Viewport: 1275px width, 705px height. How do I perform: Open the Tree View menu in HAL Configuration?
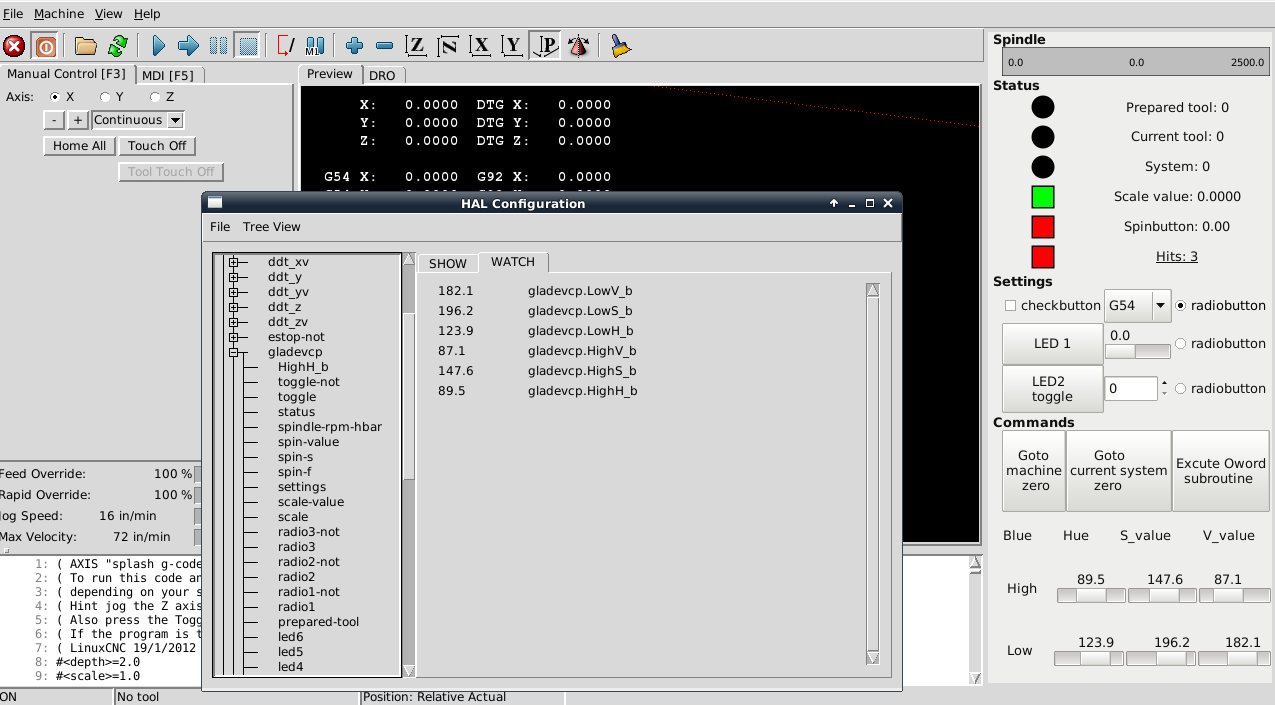tap(272, 227)
